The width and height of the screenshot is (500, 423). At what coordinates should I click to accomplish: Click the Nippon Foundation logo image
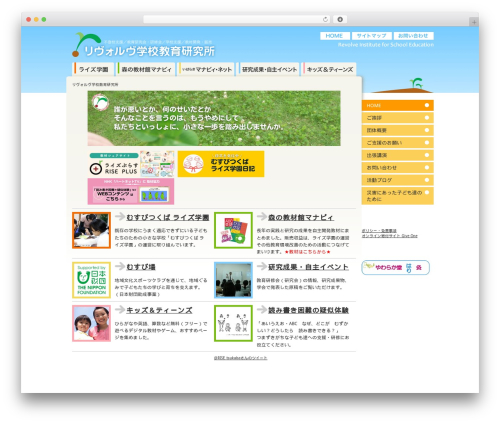[x=91, y=280]
